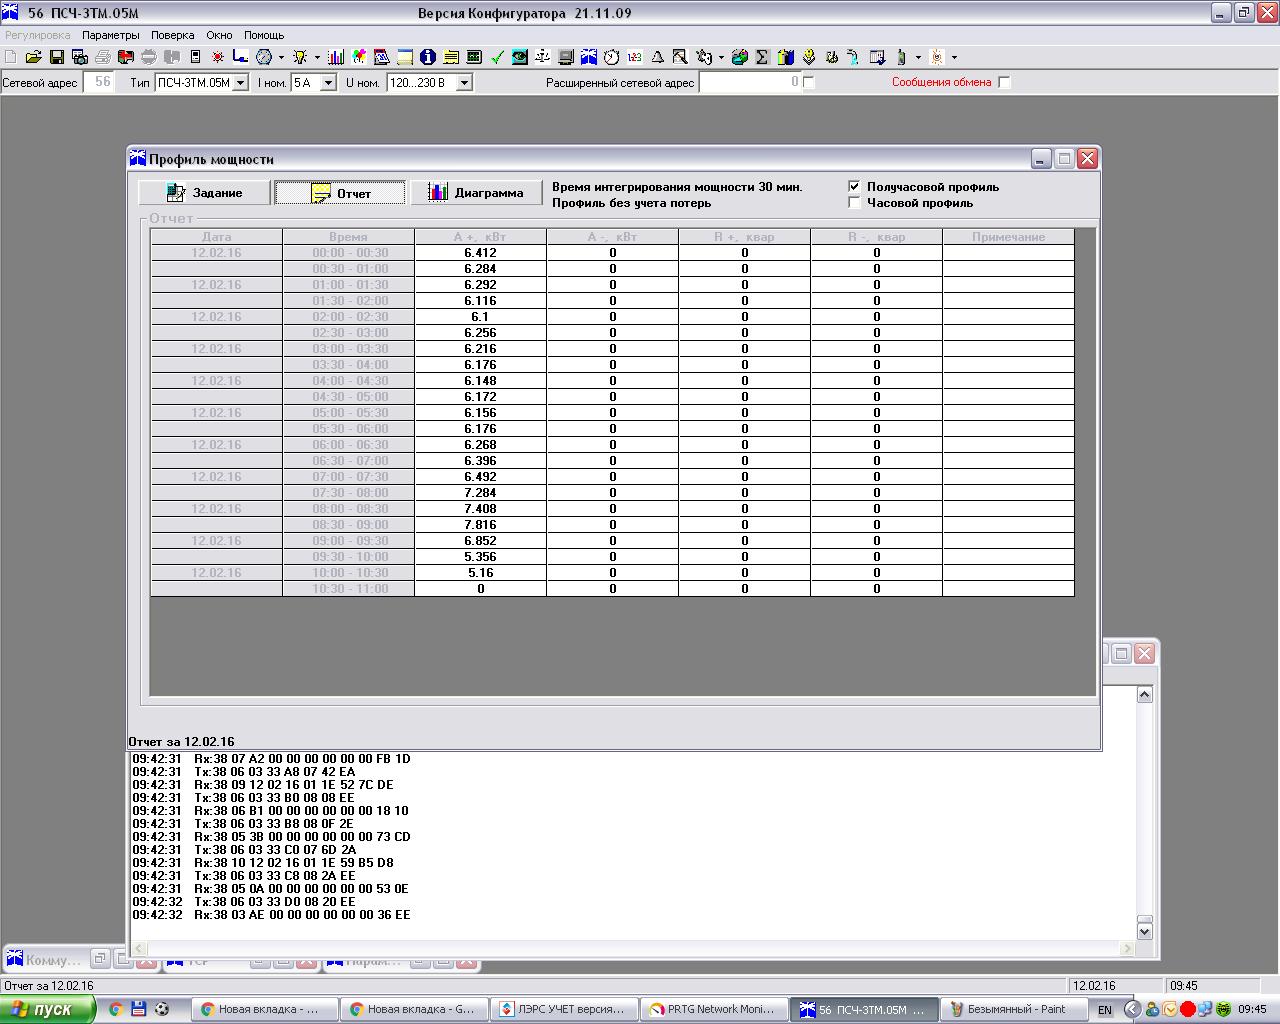This screenshot has width=1280, height=1024.
Task: Open the Windows пуск start button
Action: (47, 1009)
